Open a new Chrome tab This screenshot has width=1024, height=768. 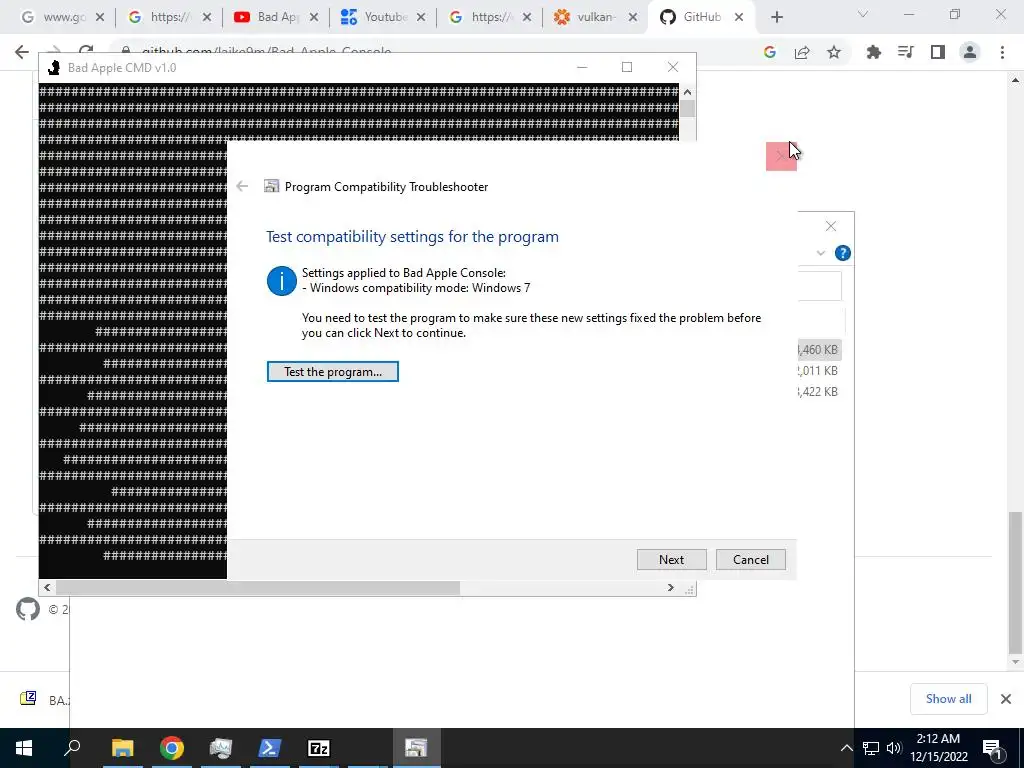pyautogui.click(x=776, y=17)
